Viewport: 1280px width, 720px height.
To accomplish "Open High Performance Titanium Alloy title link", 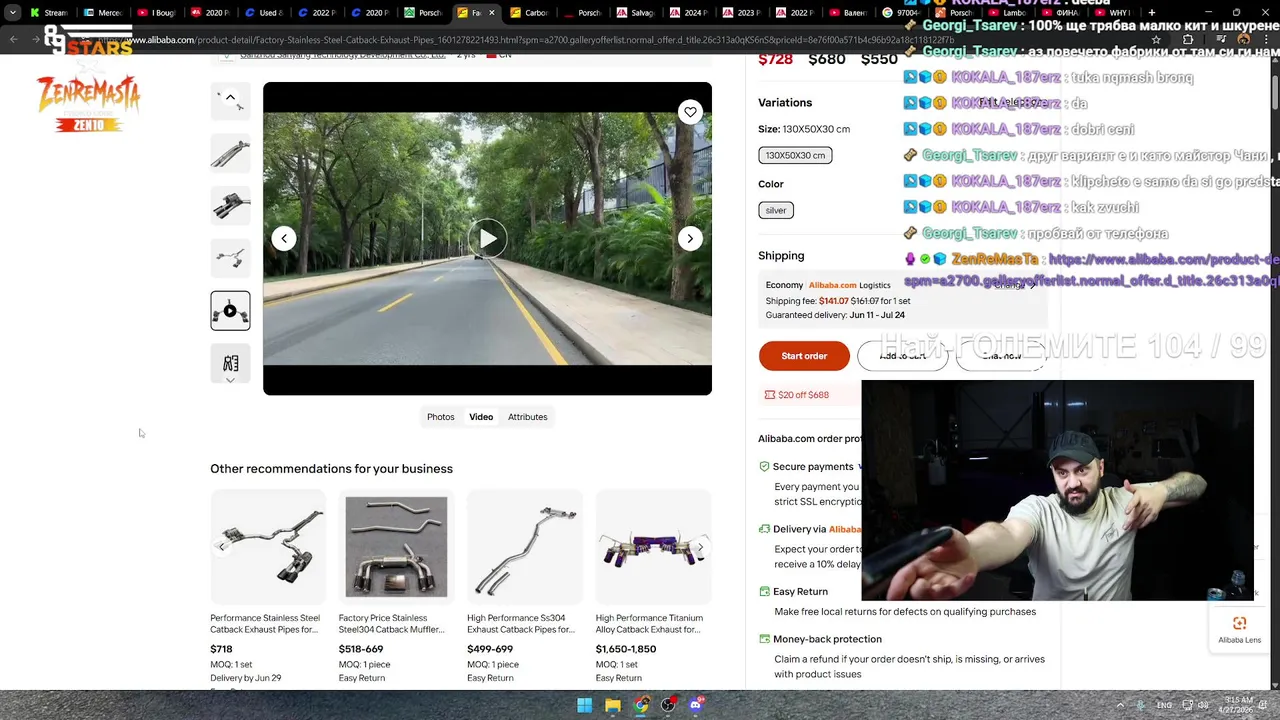I will click(649, 624).
